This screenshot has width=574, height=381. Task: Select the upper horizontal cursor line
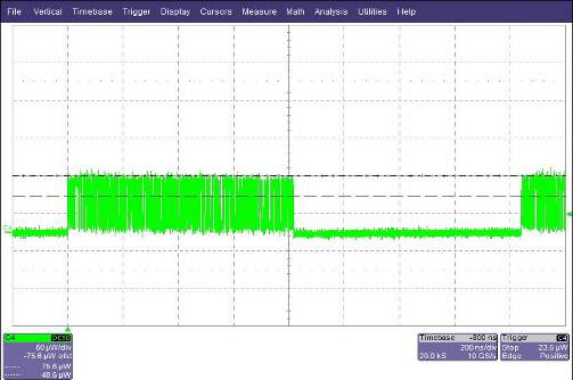(x=288, y=176)
